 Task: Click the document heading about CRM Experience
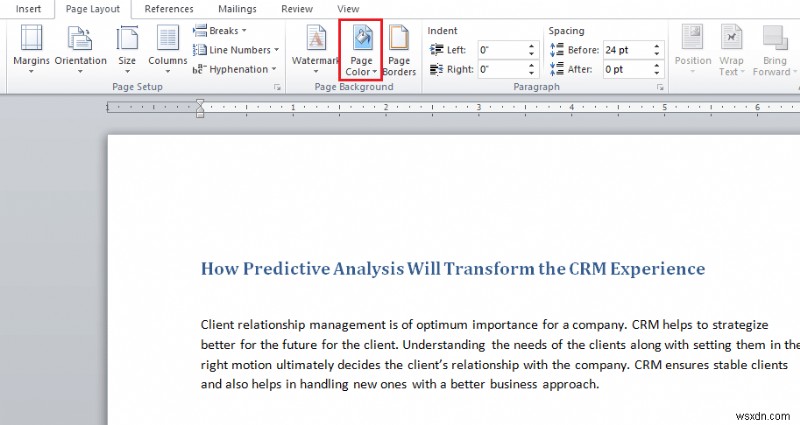[453, 268]
